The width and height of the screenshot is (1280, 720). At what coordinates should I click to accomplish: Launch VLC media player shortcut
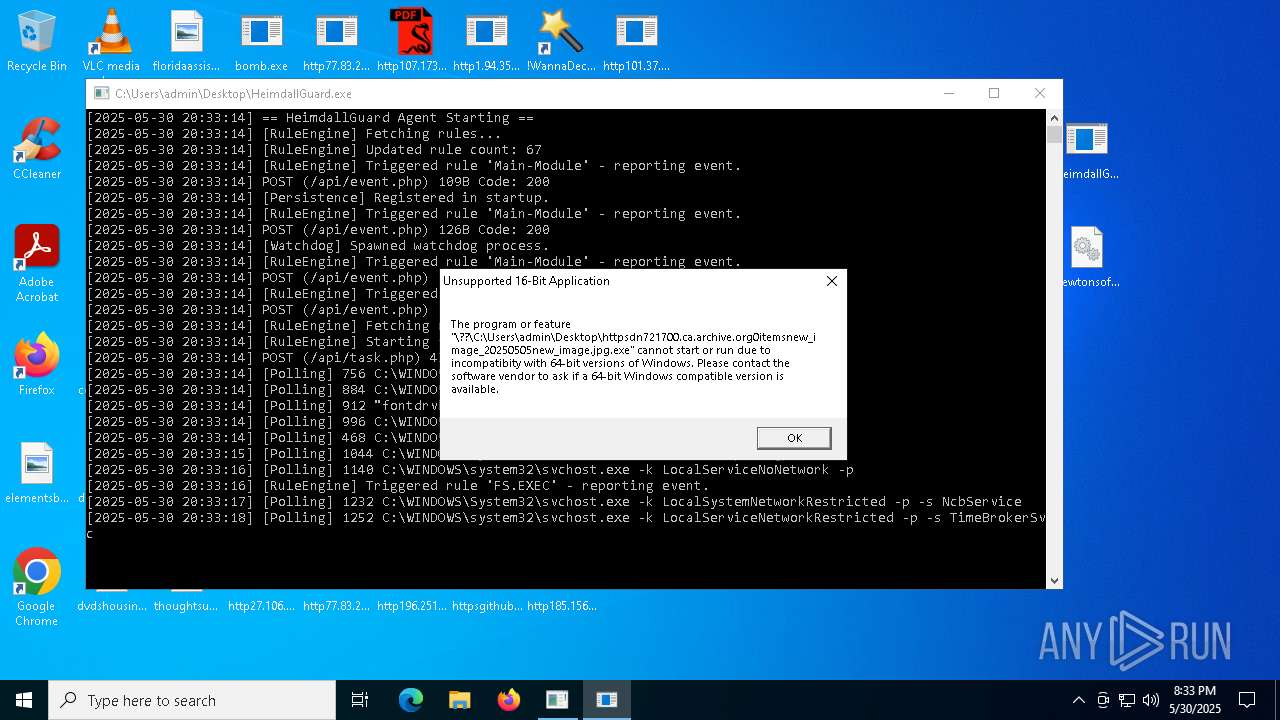click(111, 40)
